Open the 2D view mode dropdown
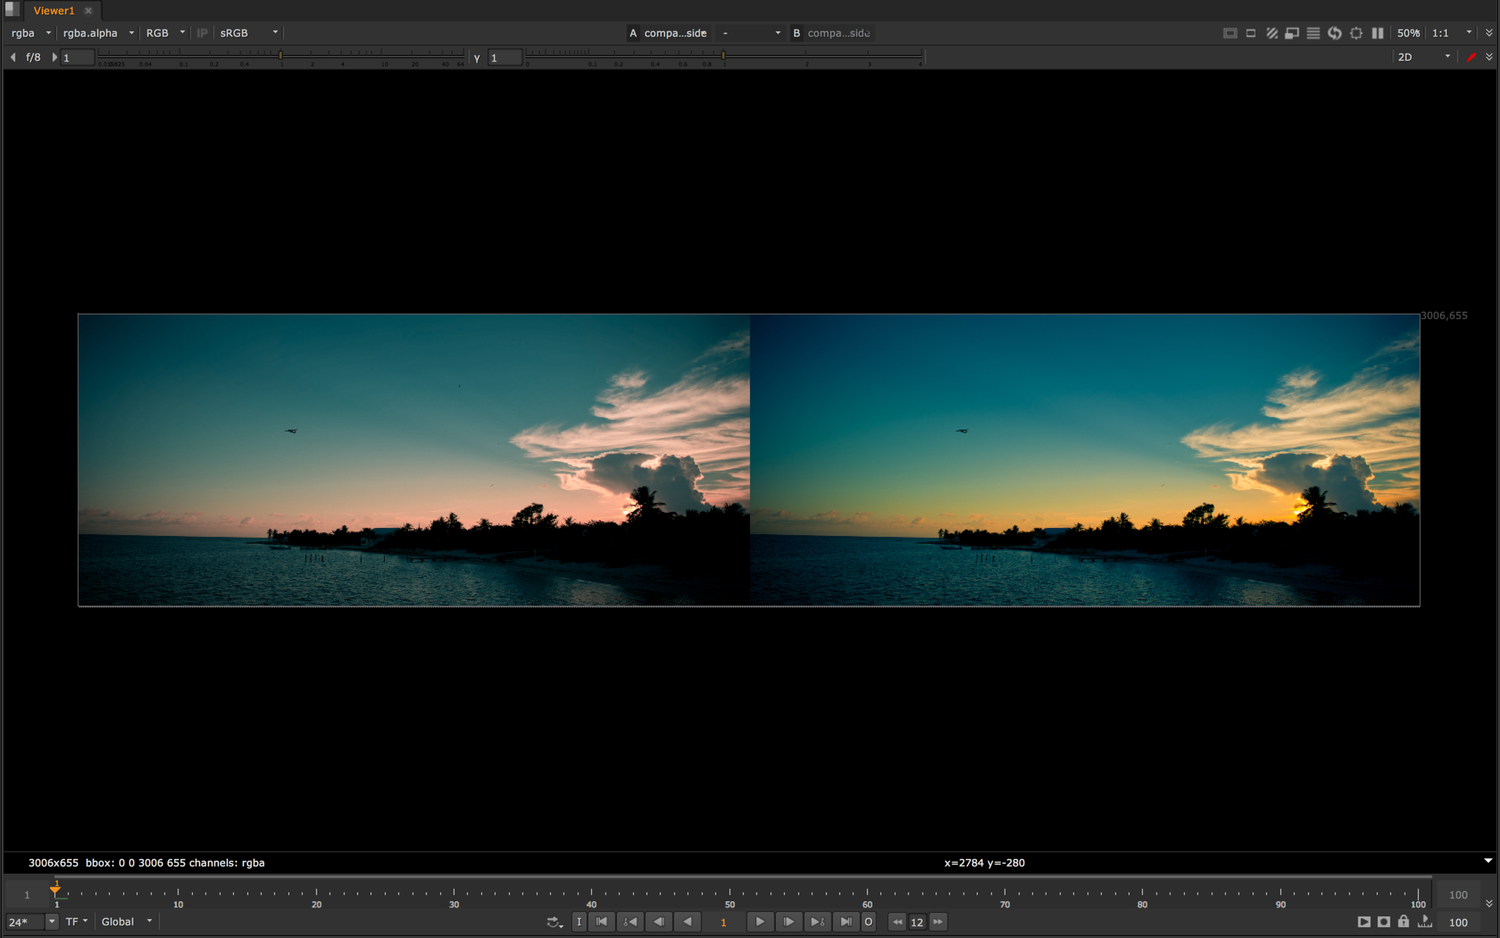This screenshot has width=1500, height=938. 1423,57
